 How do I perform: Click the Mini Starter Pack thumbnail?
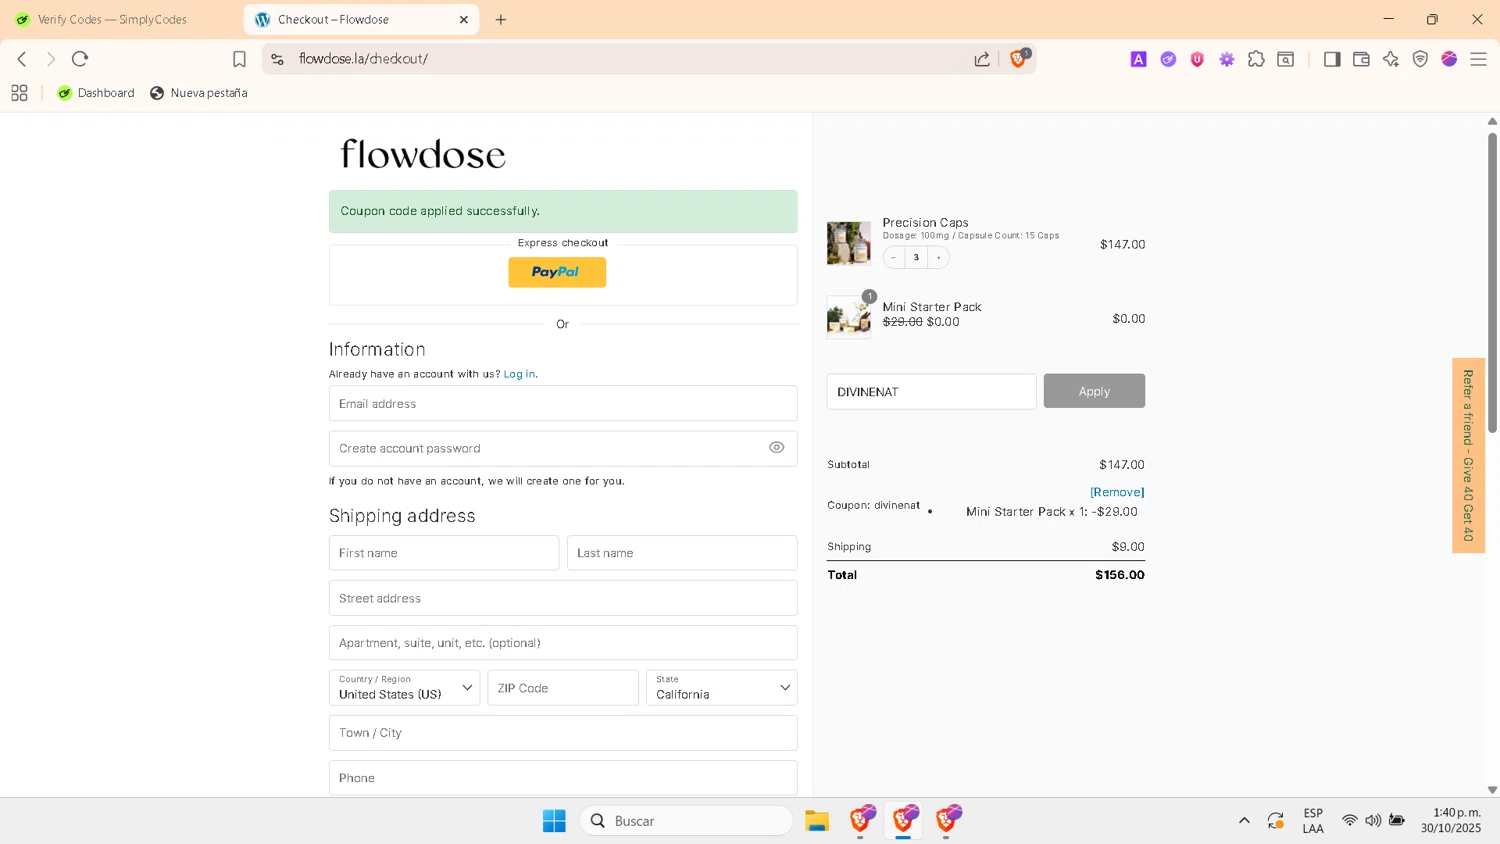849,317
